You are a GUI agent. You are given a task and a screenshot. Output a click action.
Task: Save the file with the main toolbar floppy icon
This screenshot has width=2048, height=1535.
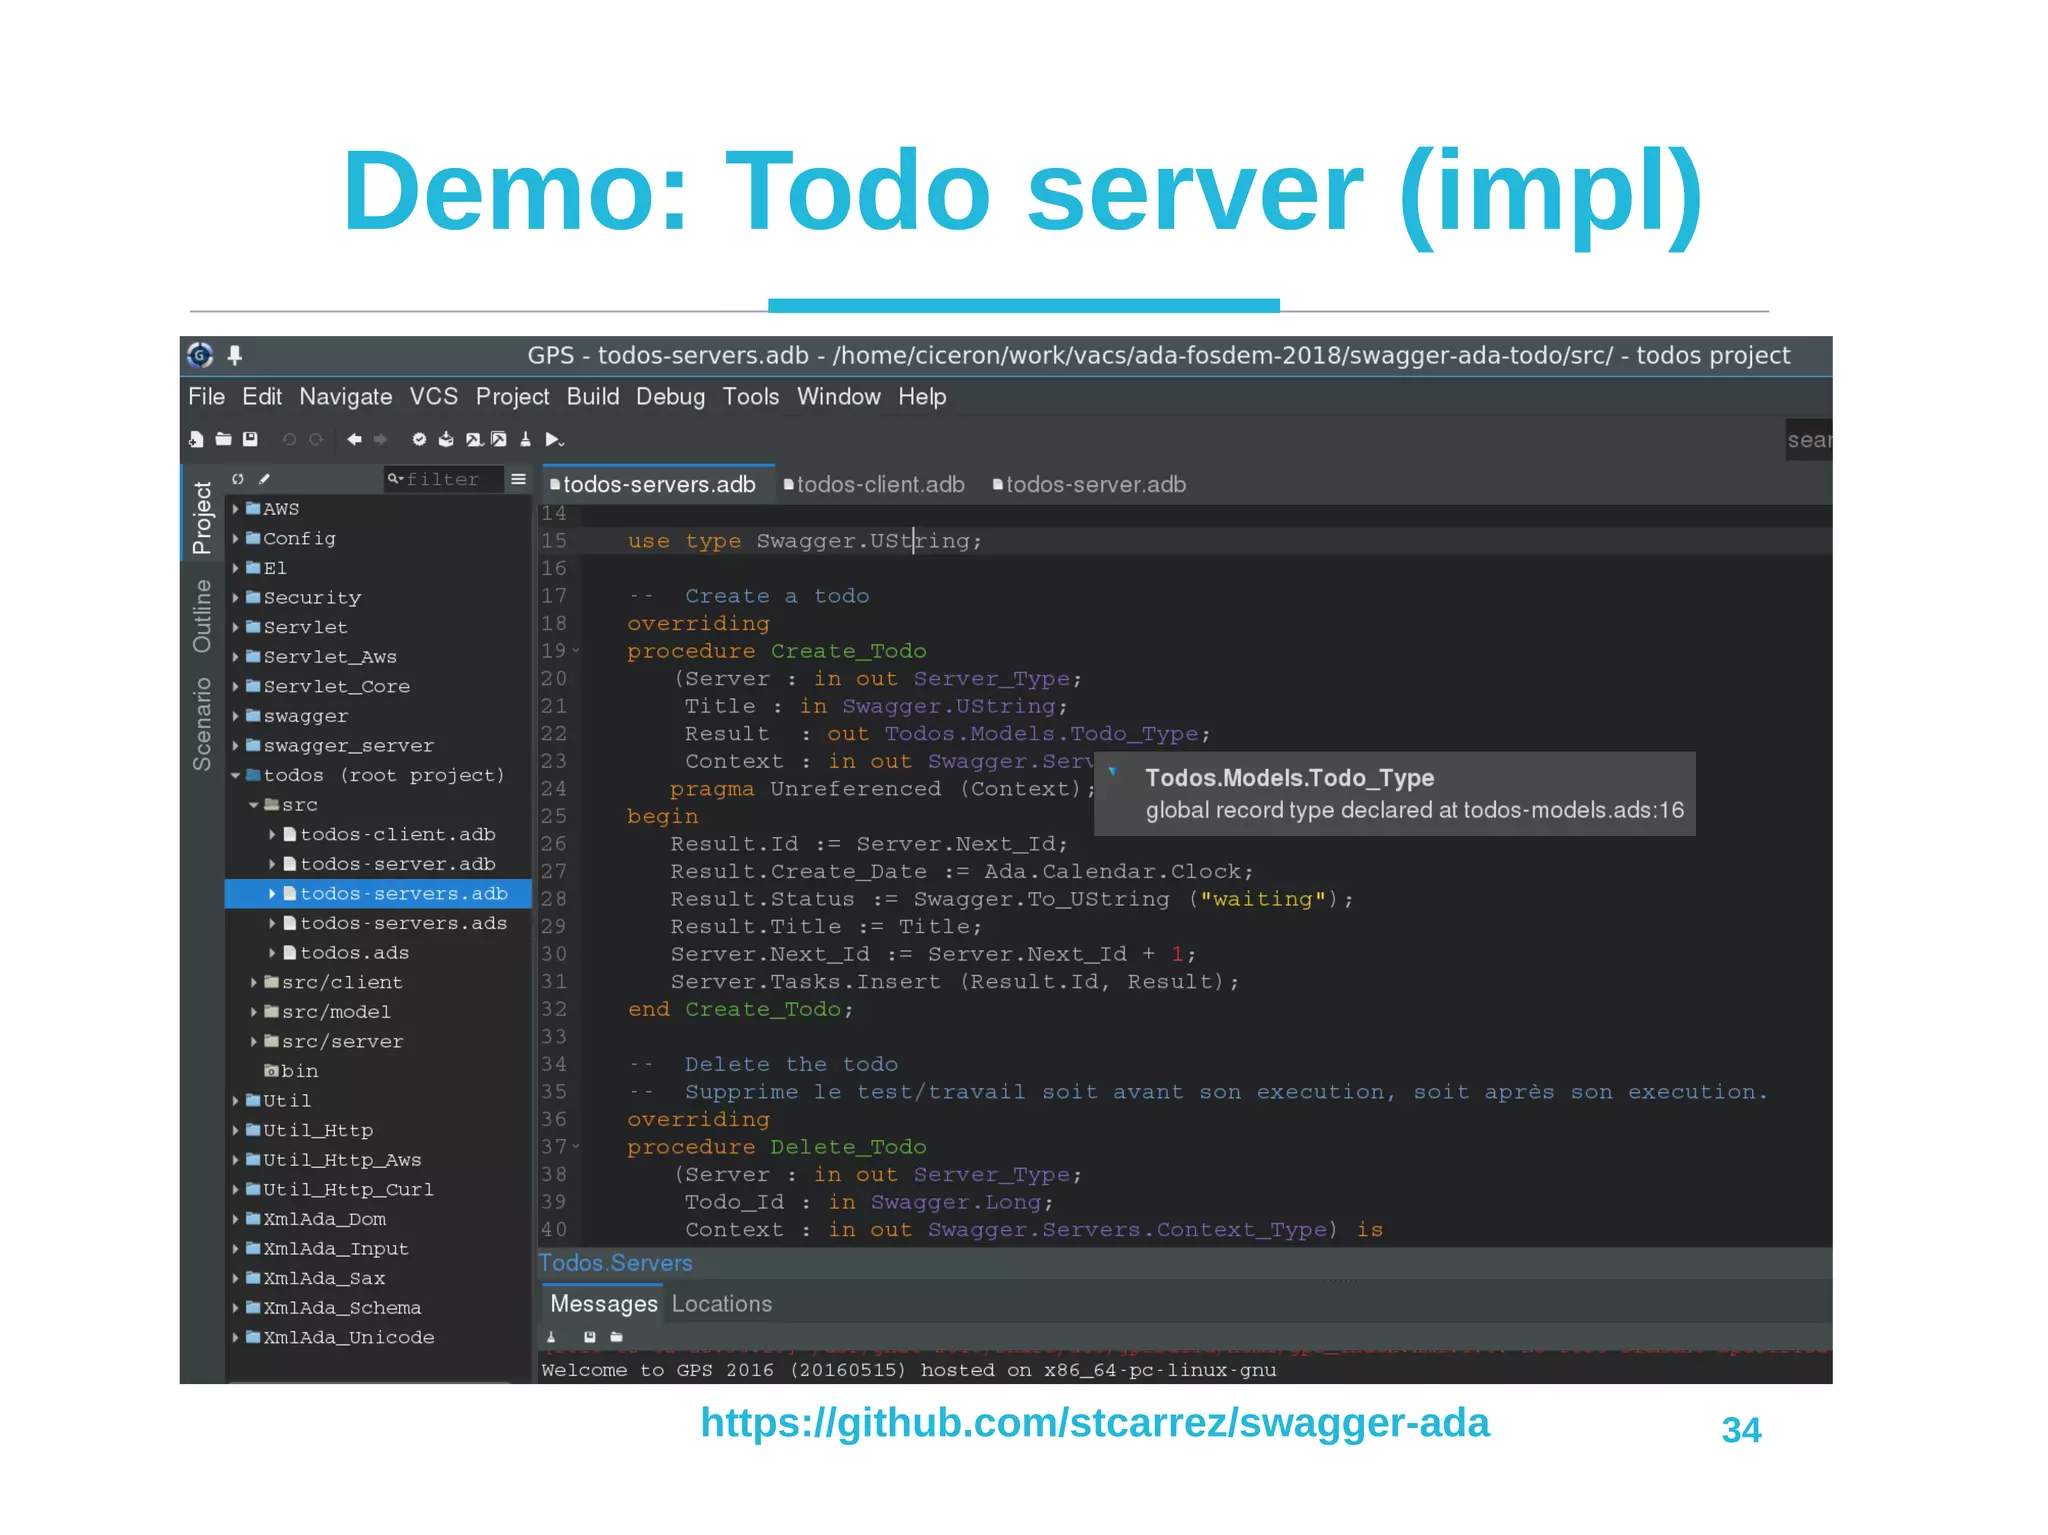pos(250,439)
